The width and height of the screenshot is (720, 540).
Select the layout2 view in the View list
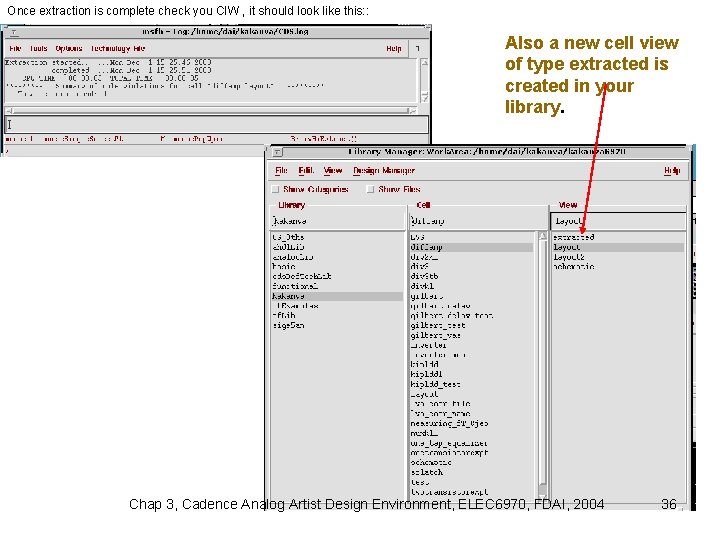coord(568,257)
